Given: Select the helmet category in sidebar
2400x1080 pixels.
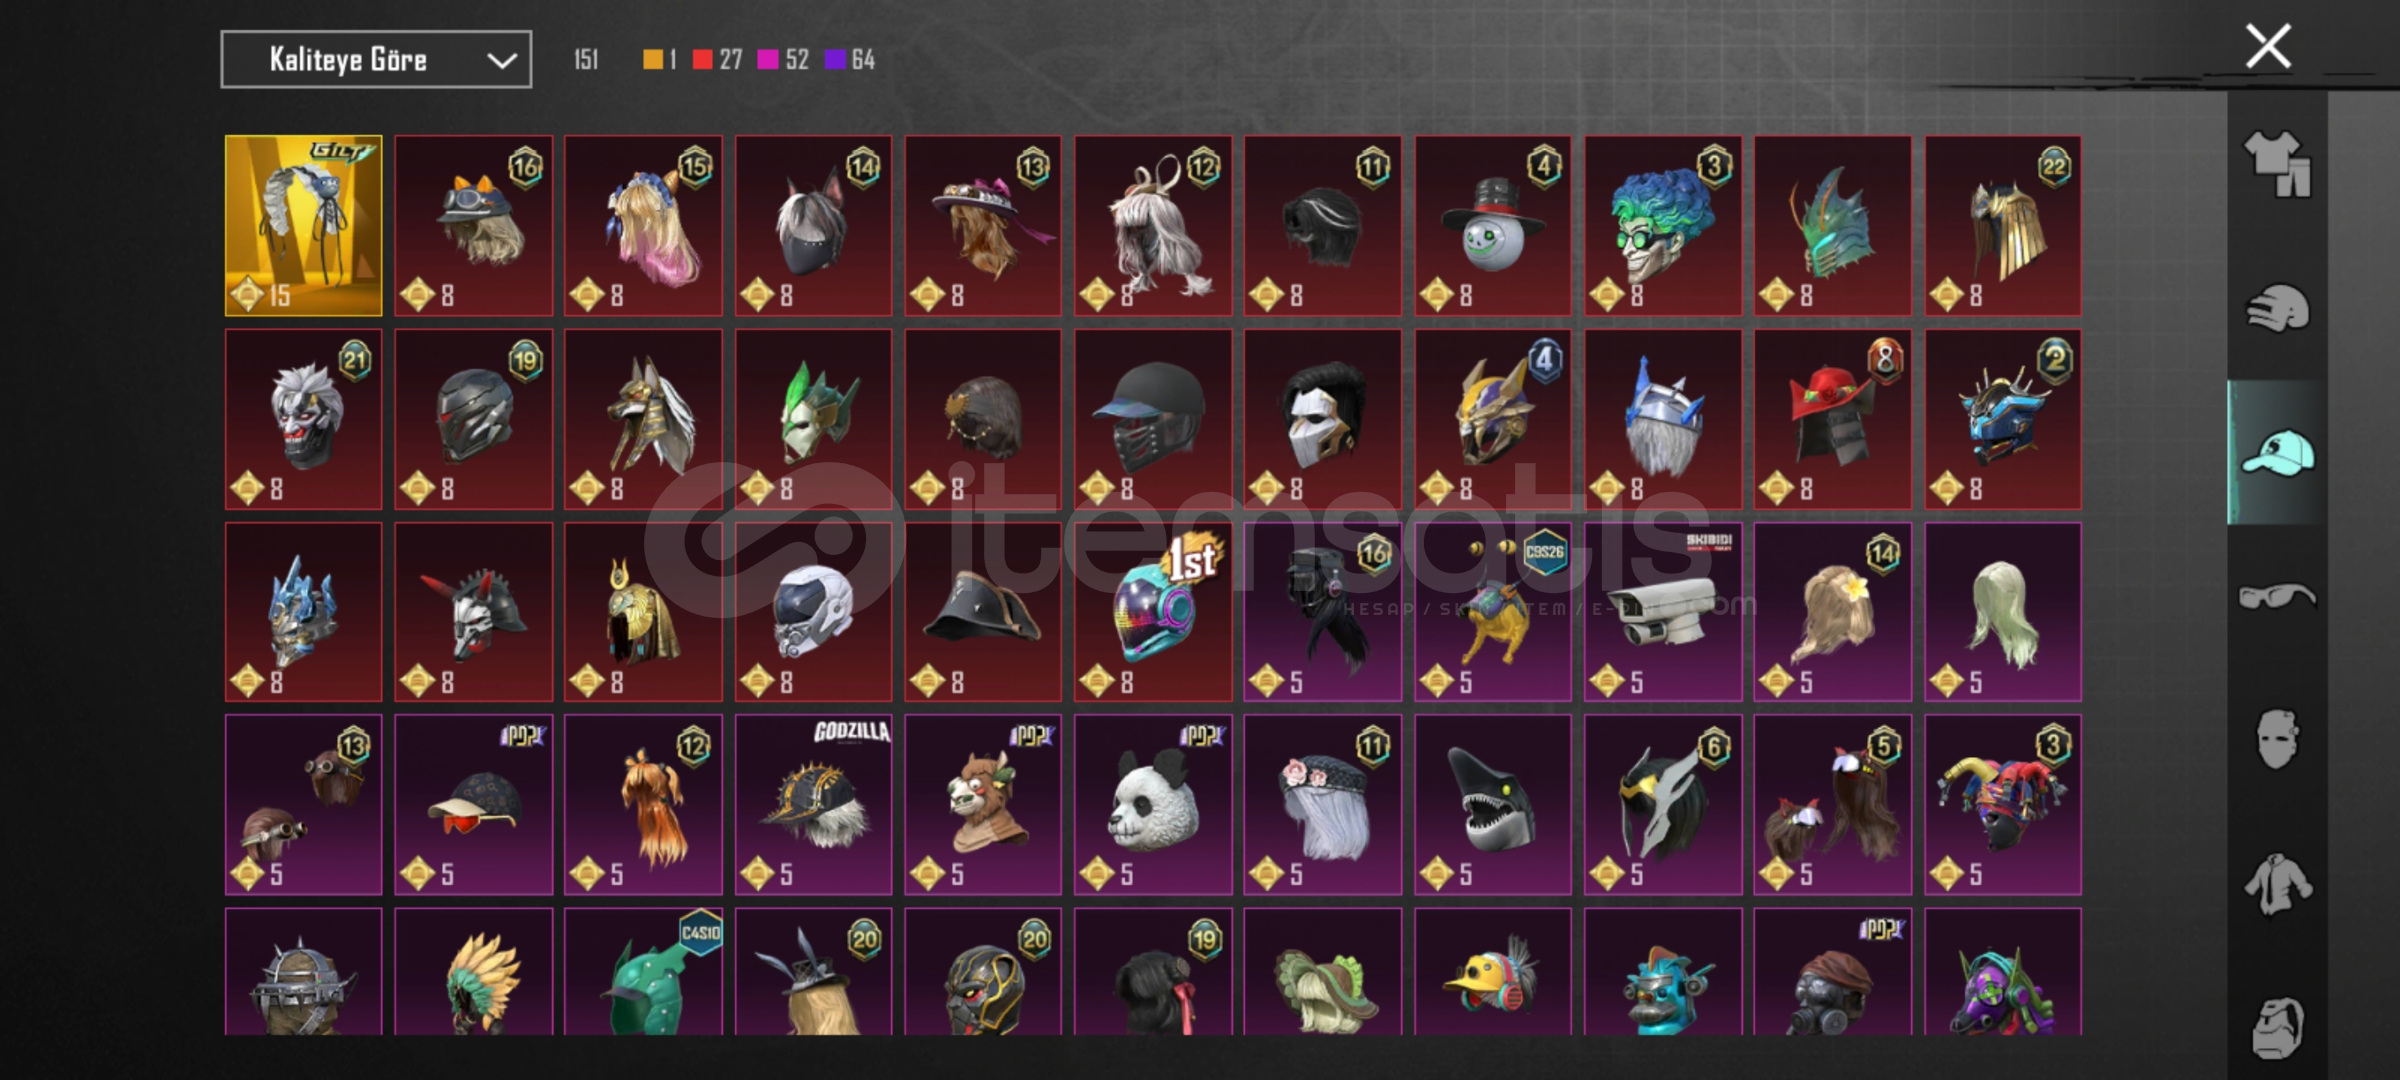Looking at the screenshot, I should [2277, 309].
